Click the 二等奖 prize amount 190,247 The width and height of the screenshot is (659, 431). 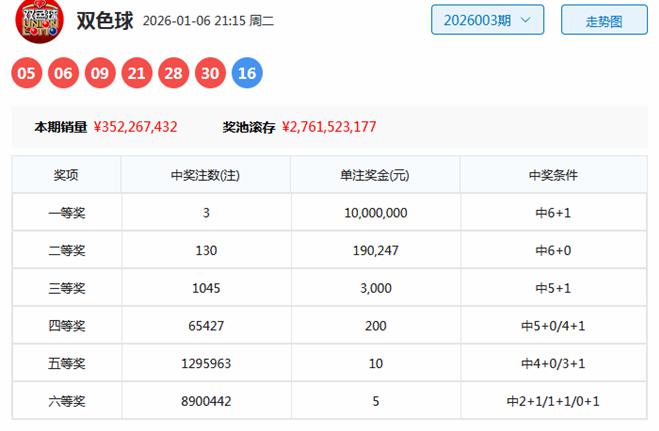click(x=375, y=250)
